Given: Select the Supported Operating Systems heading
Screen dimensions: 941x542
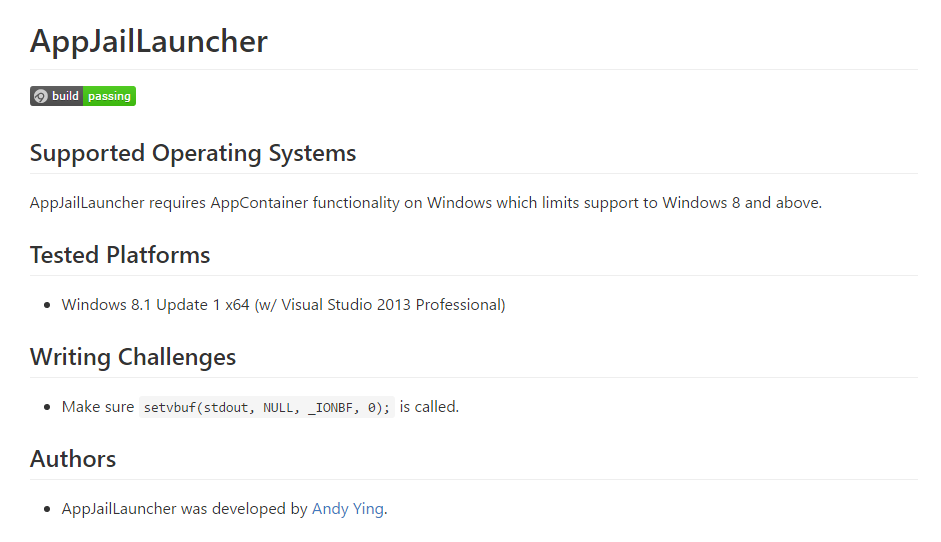Looking at the screenshot, I should click(x=193, y=153).
